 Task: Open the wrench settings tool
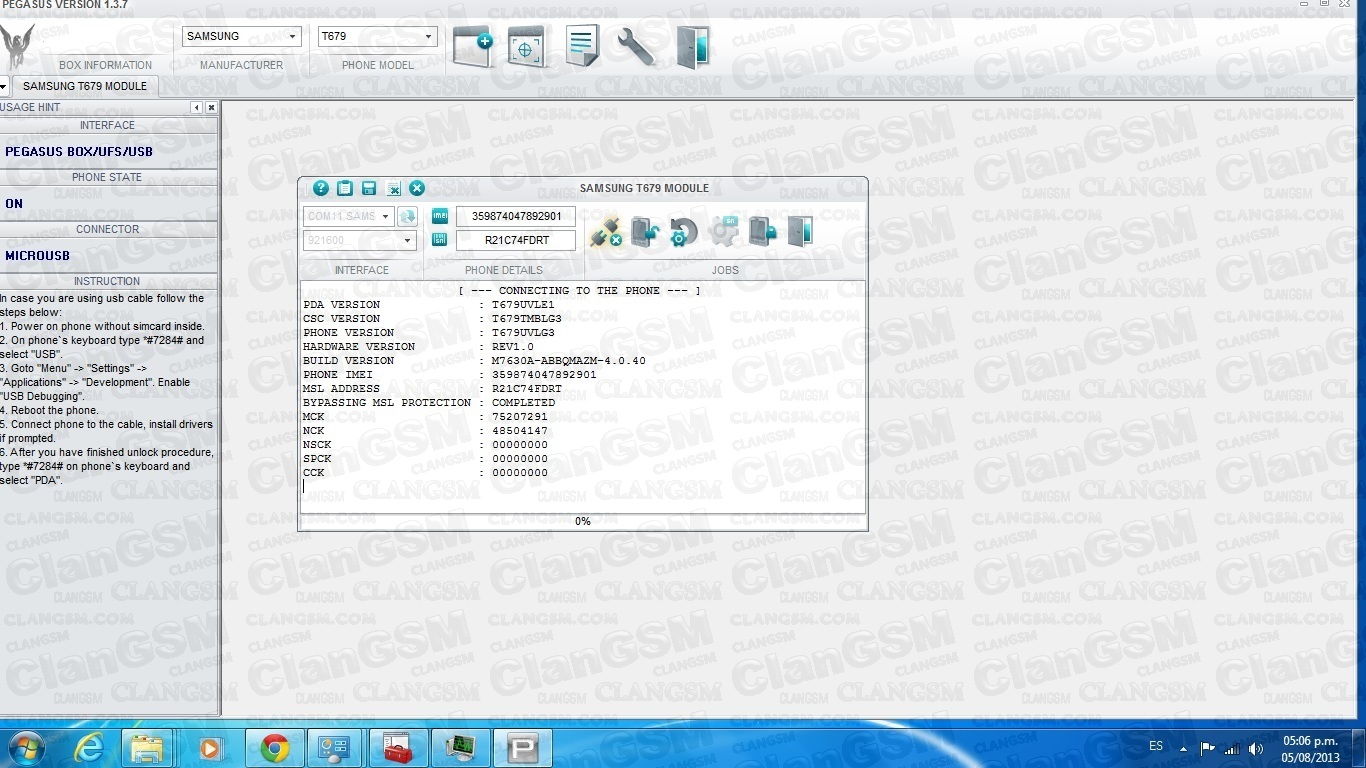[x=635, y=46]
